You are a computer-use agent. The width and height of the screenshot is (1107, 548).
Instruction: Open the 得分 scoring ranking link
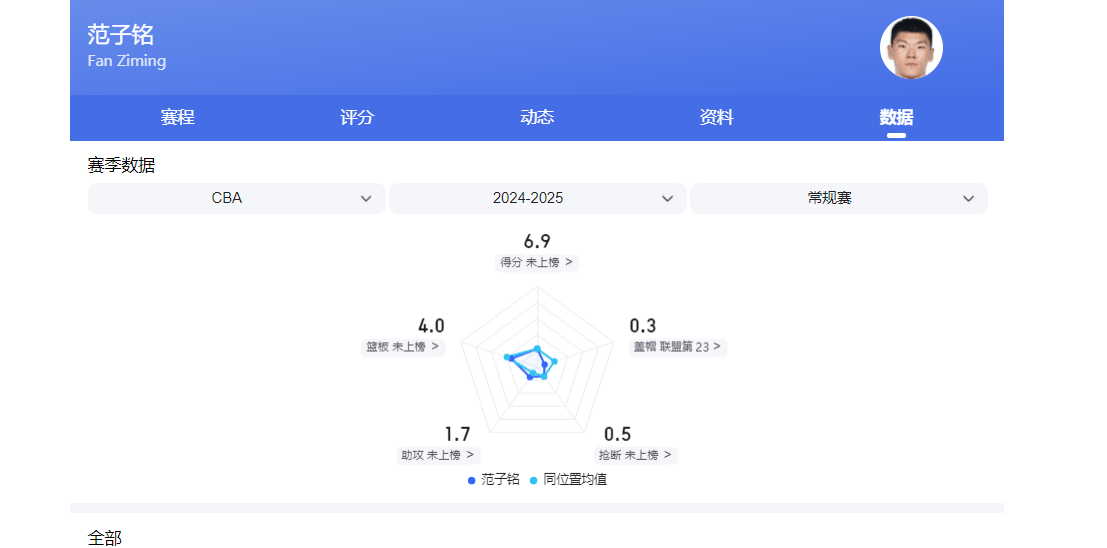point(537,262)
